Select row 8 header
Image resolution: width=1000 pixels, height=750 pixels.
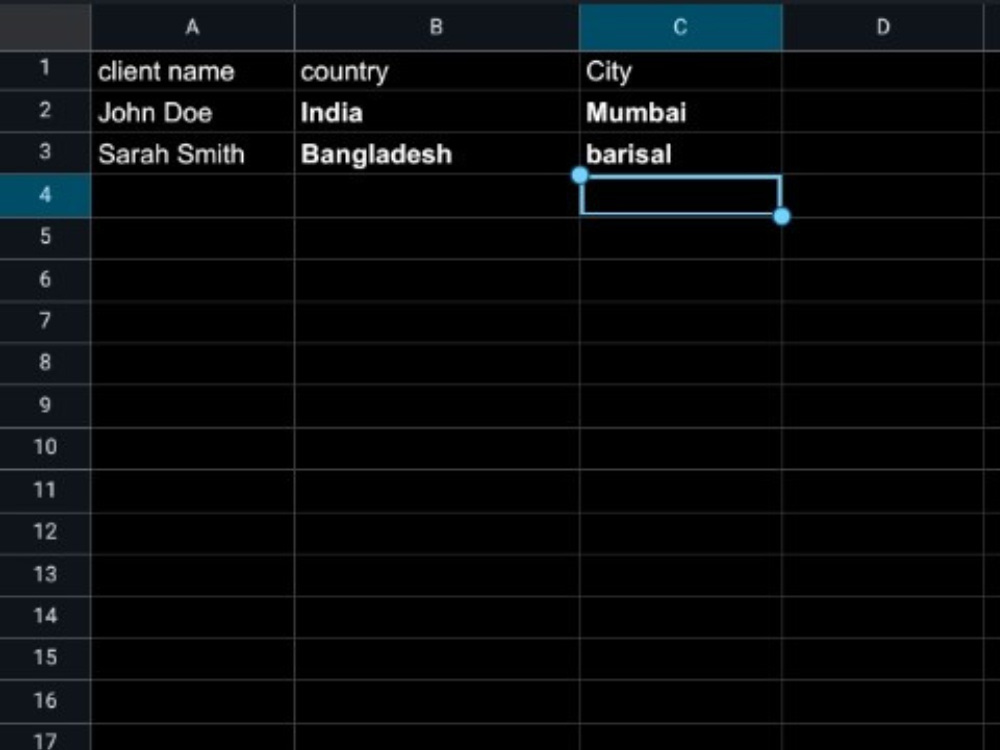[45, 362]
